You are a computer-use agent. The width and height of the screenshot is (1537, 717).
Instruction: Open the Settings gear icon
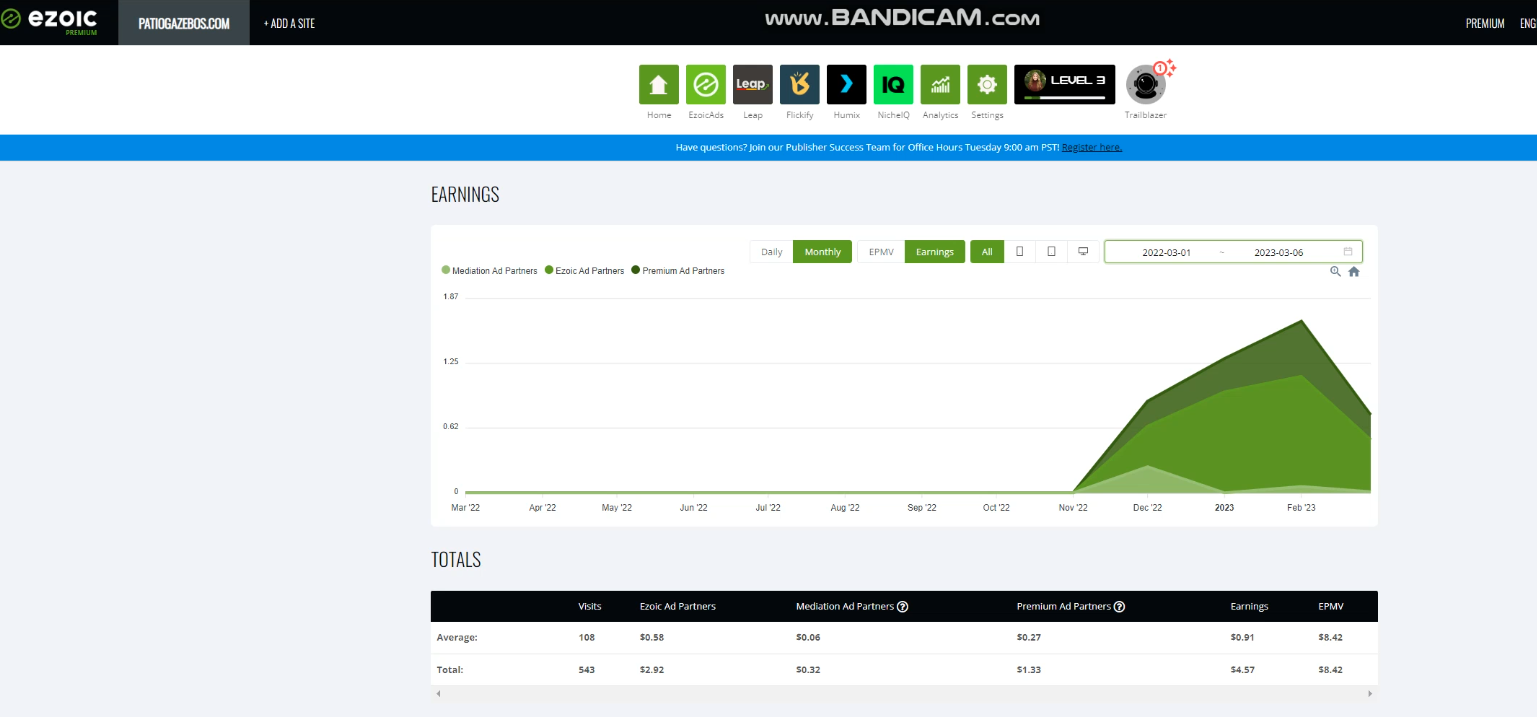click(x=987, y=85)
